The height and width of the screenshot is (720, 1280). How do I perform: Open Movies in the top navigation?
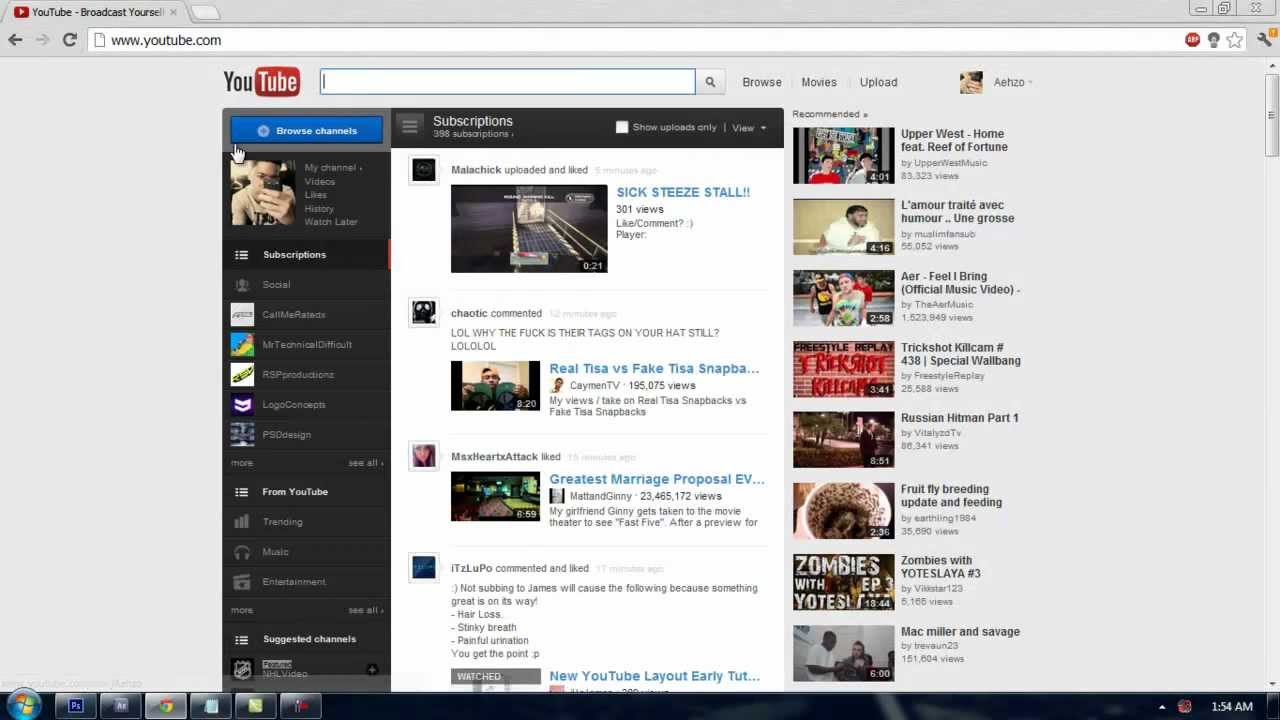point(819,82)
